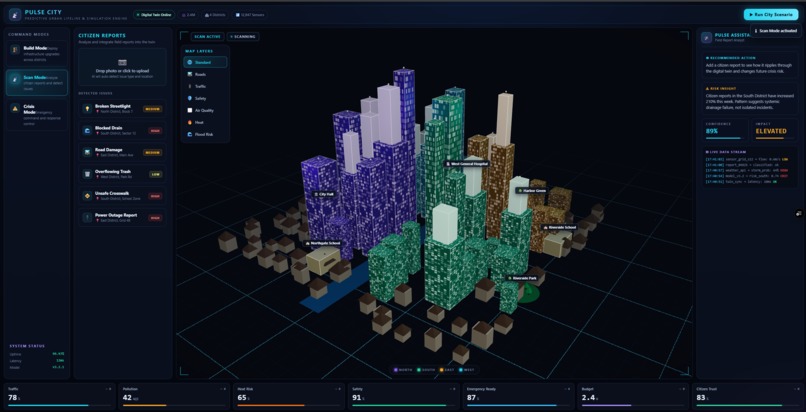The image size is (806, 412).
Task: Click the Broken Streetlight lightbulb icon
Action: (87, 108)
